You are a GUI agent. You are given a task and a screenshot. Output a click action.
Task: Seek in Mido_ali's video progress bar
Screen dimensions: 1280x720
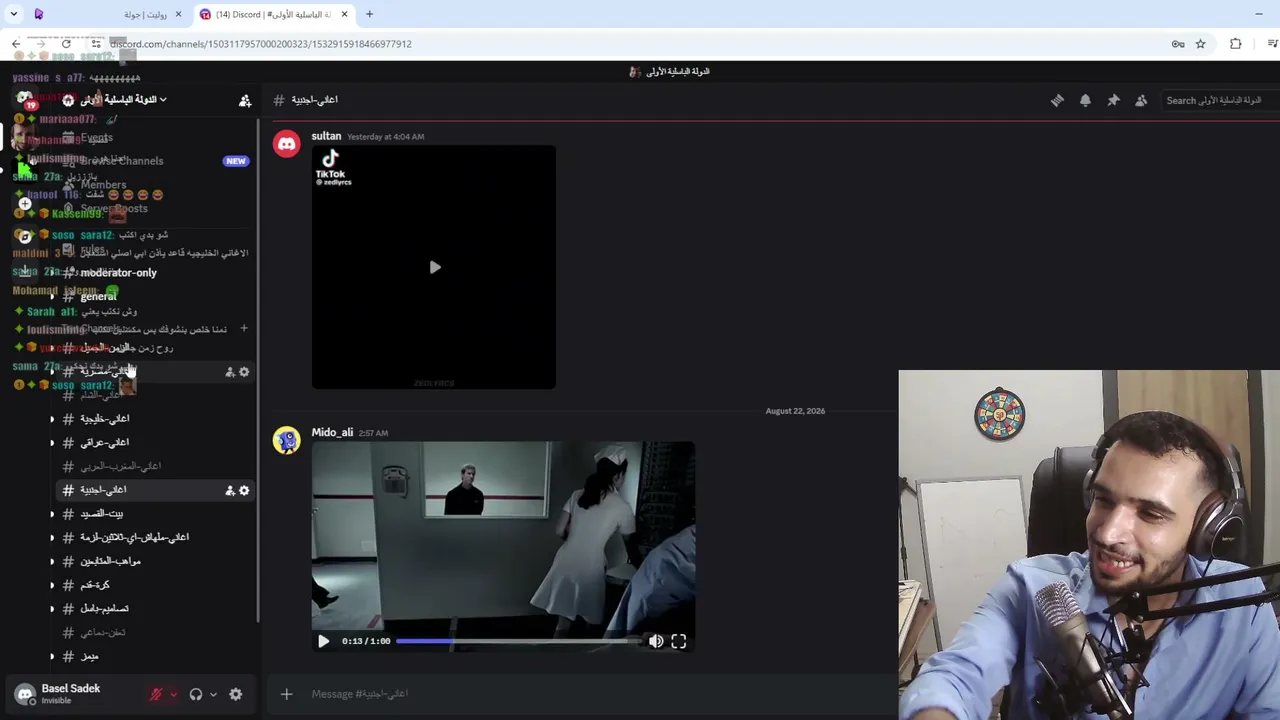[x=518, y=641]
